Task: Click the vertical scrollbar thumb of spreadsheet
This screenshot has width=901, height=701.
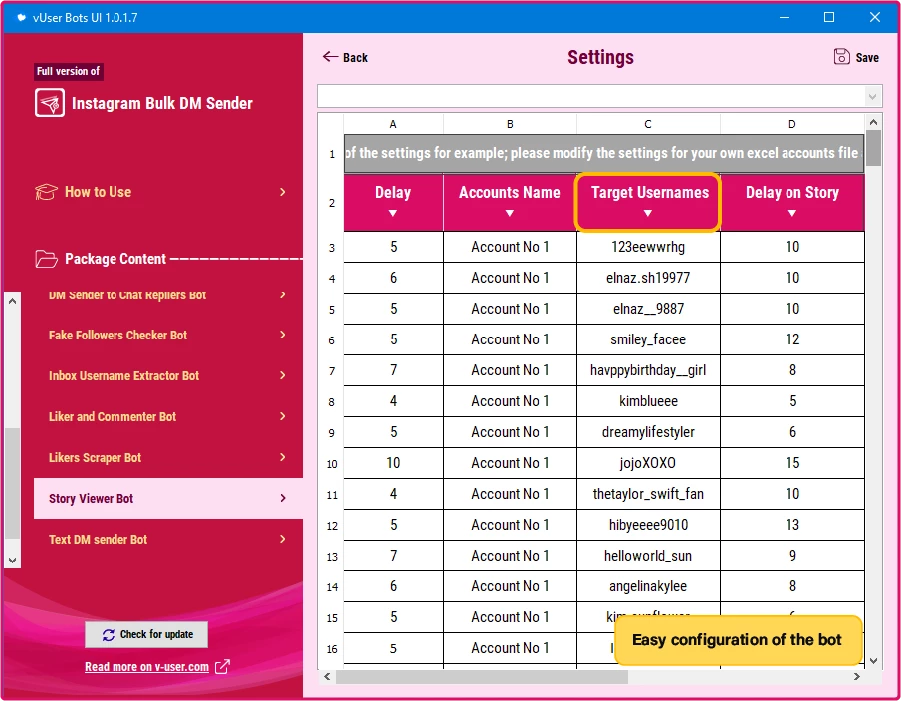Action: 873,148
